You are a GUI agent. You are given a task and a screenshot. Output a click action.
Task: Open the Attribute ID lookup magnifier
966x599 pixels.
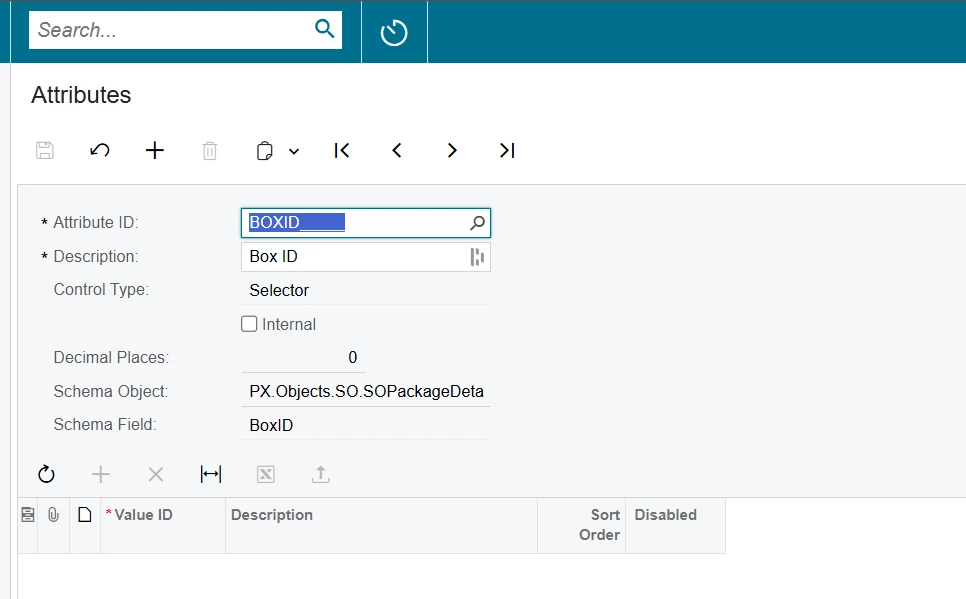click(x=477, y=223)
